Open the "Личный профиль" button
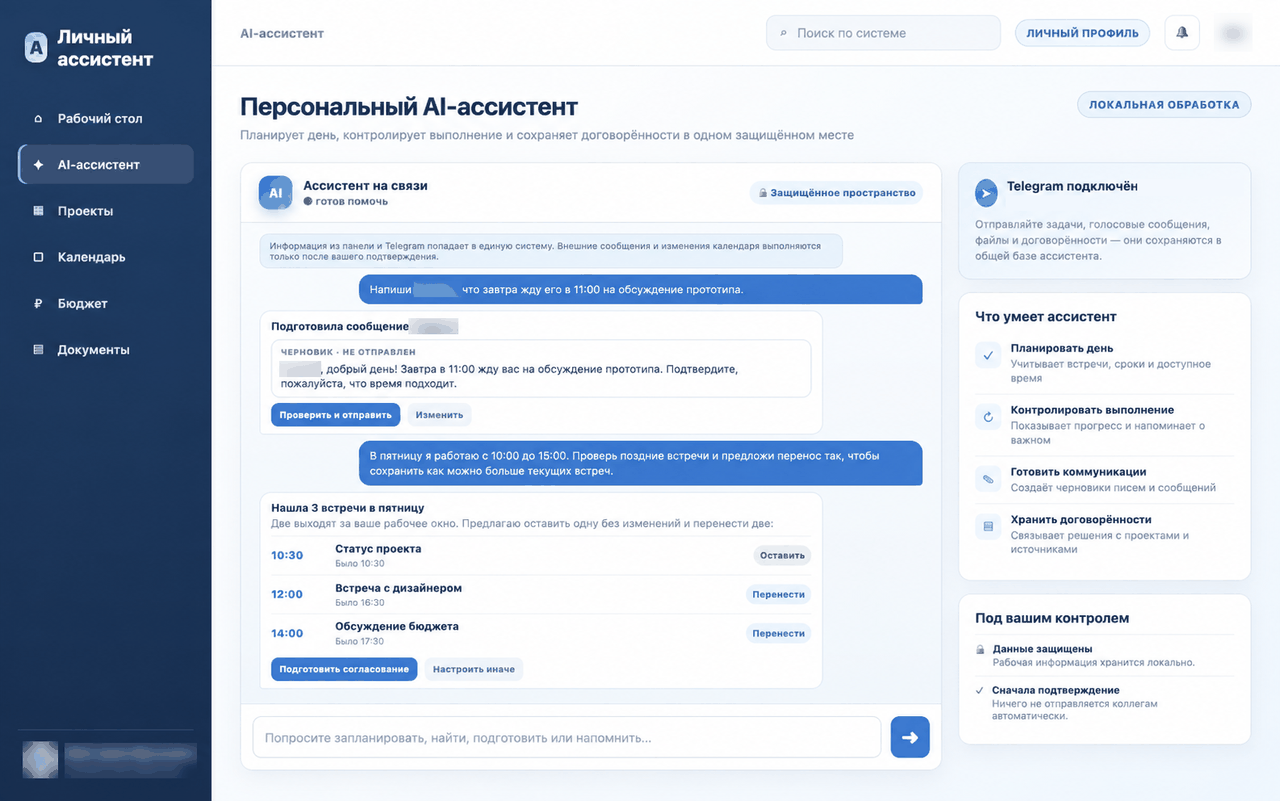1280x801 pixels. (1083, 33)
